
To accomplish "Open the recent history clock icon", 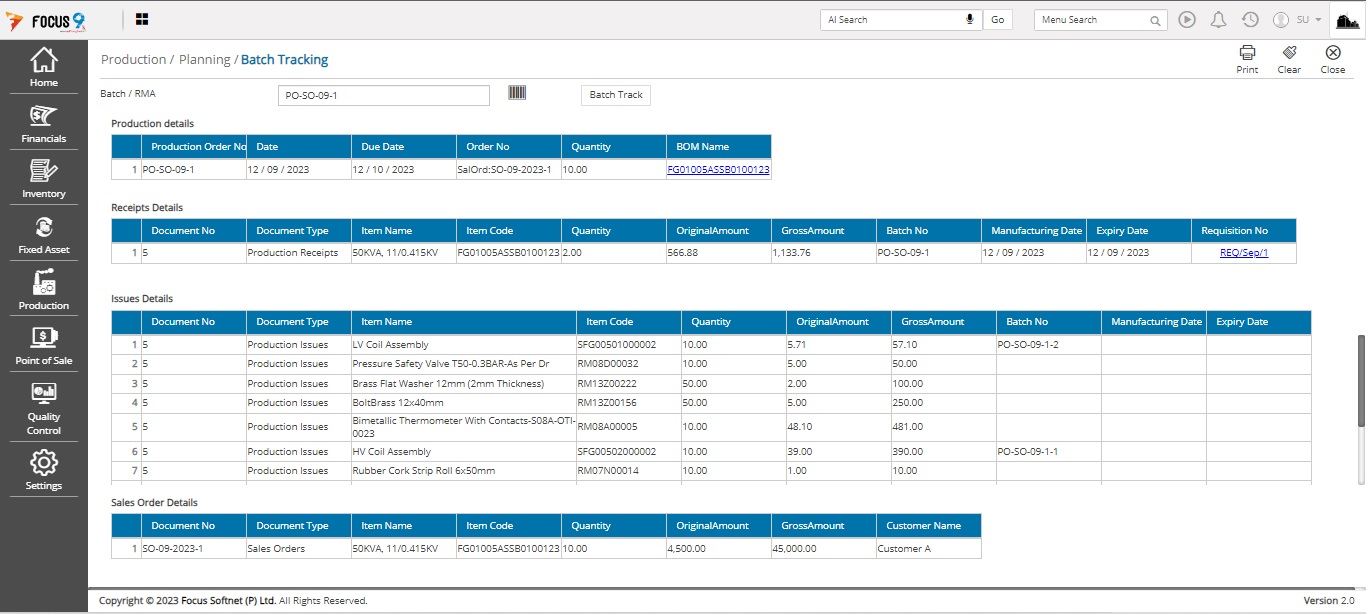I will click(x=1250, y=20).
